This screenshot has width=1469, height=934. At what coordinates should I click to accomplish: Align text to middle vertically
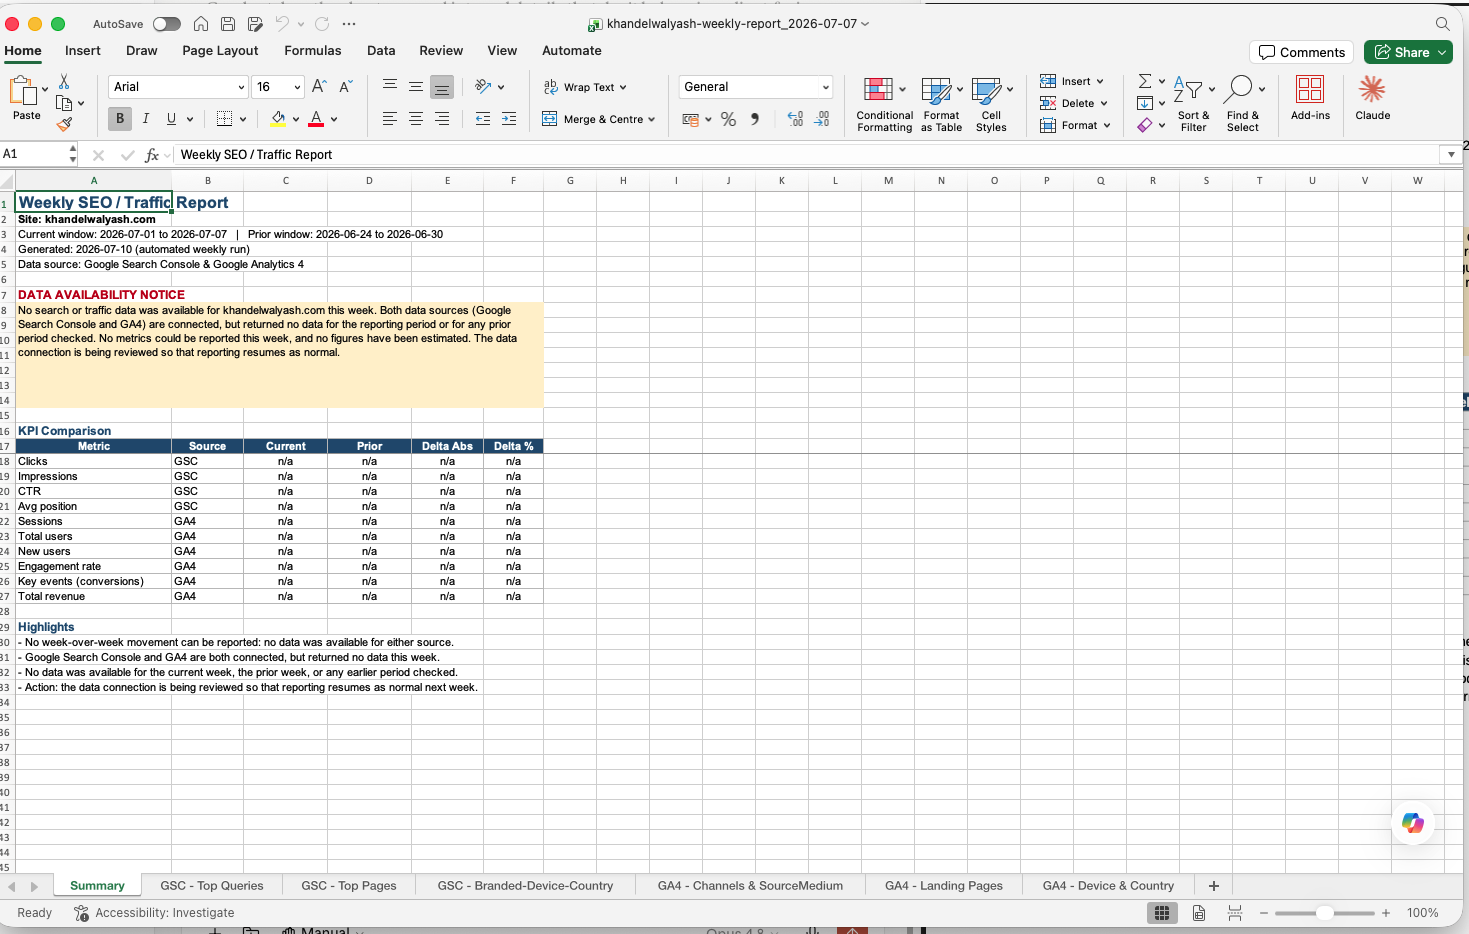(416, 87)
